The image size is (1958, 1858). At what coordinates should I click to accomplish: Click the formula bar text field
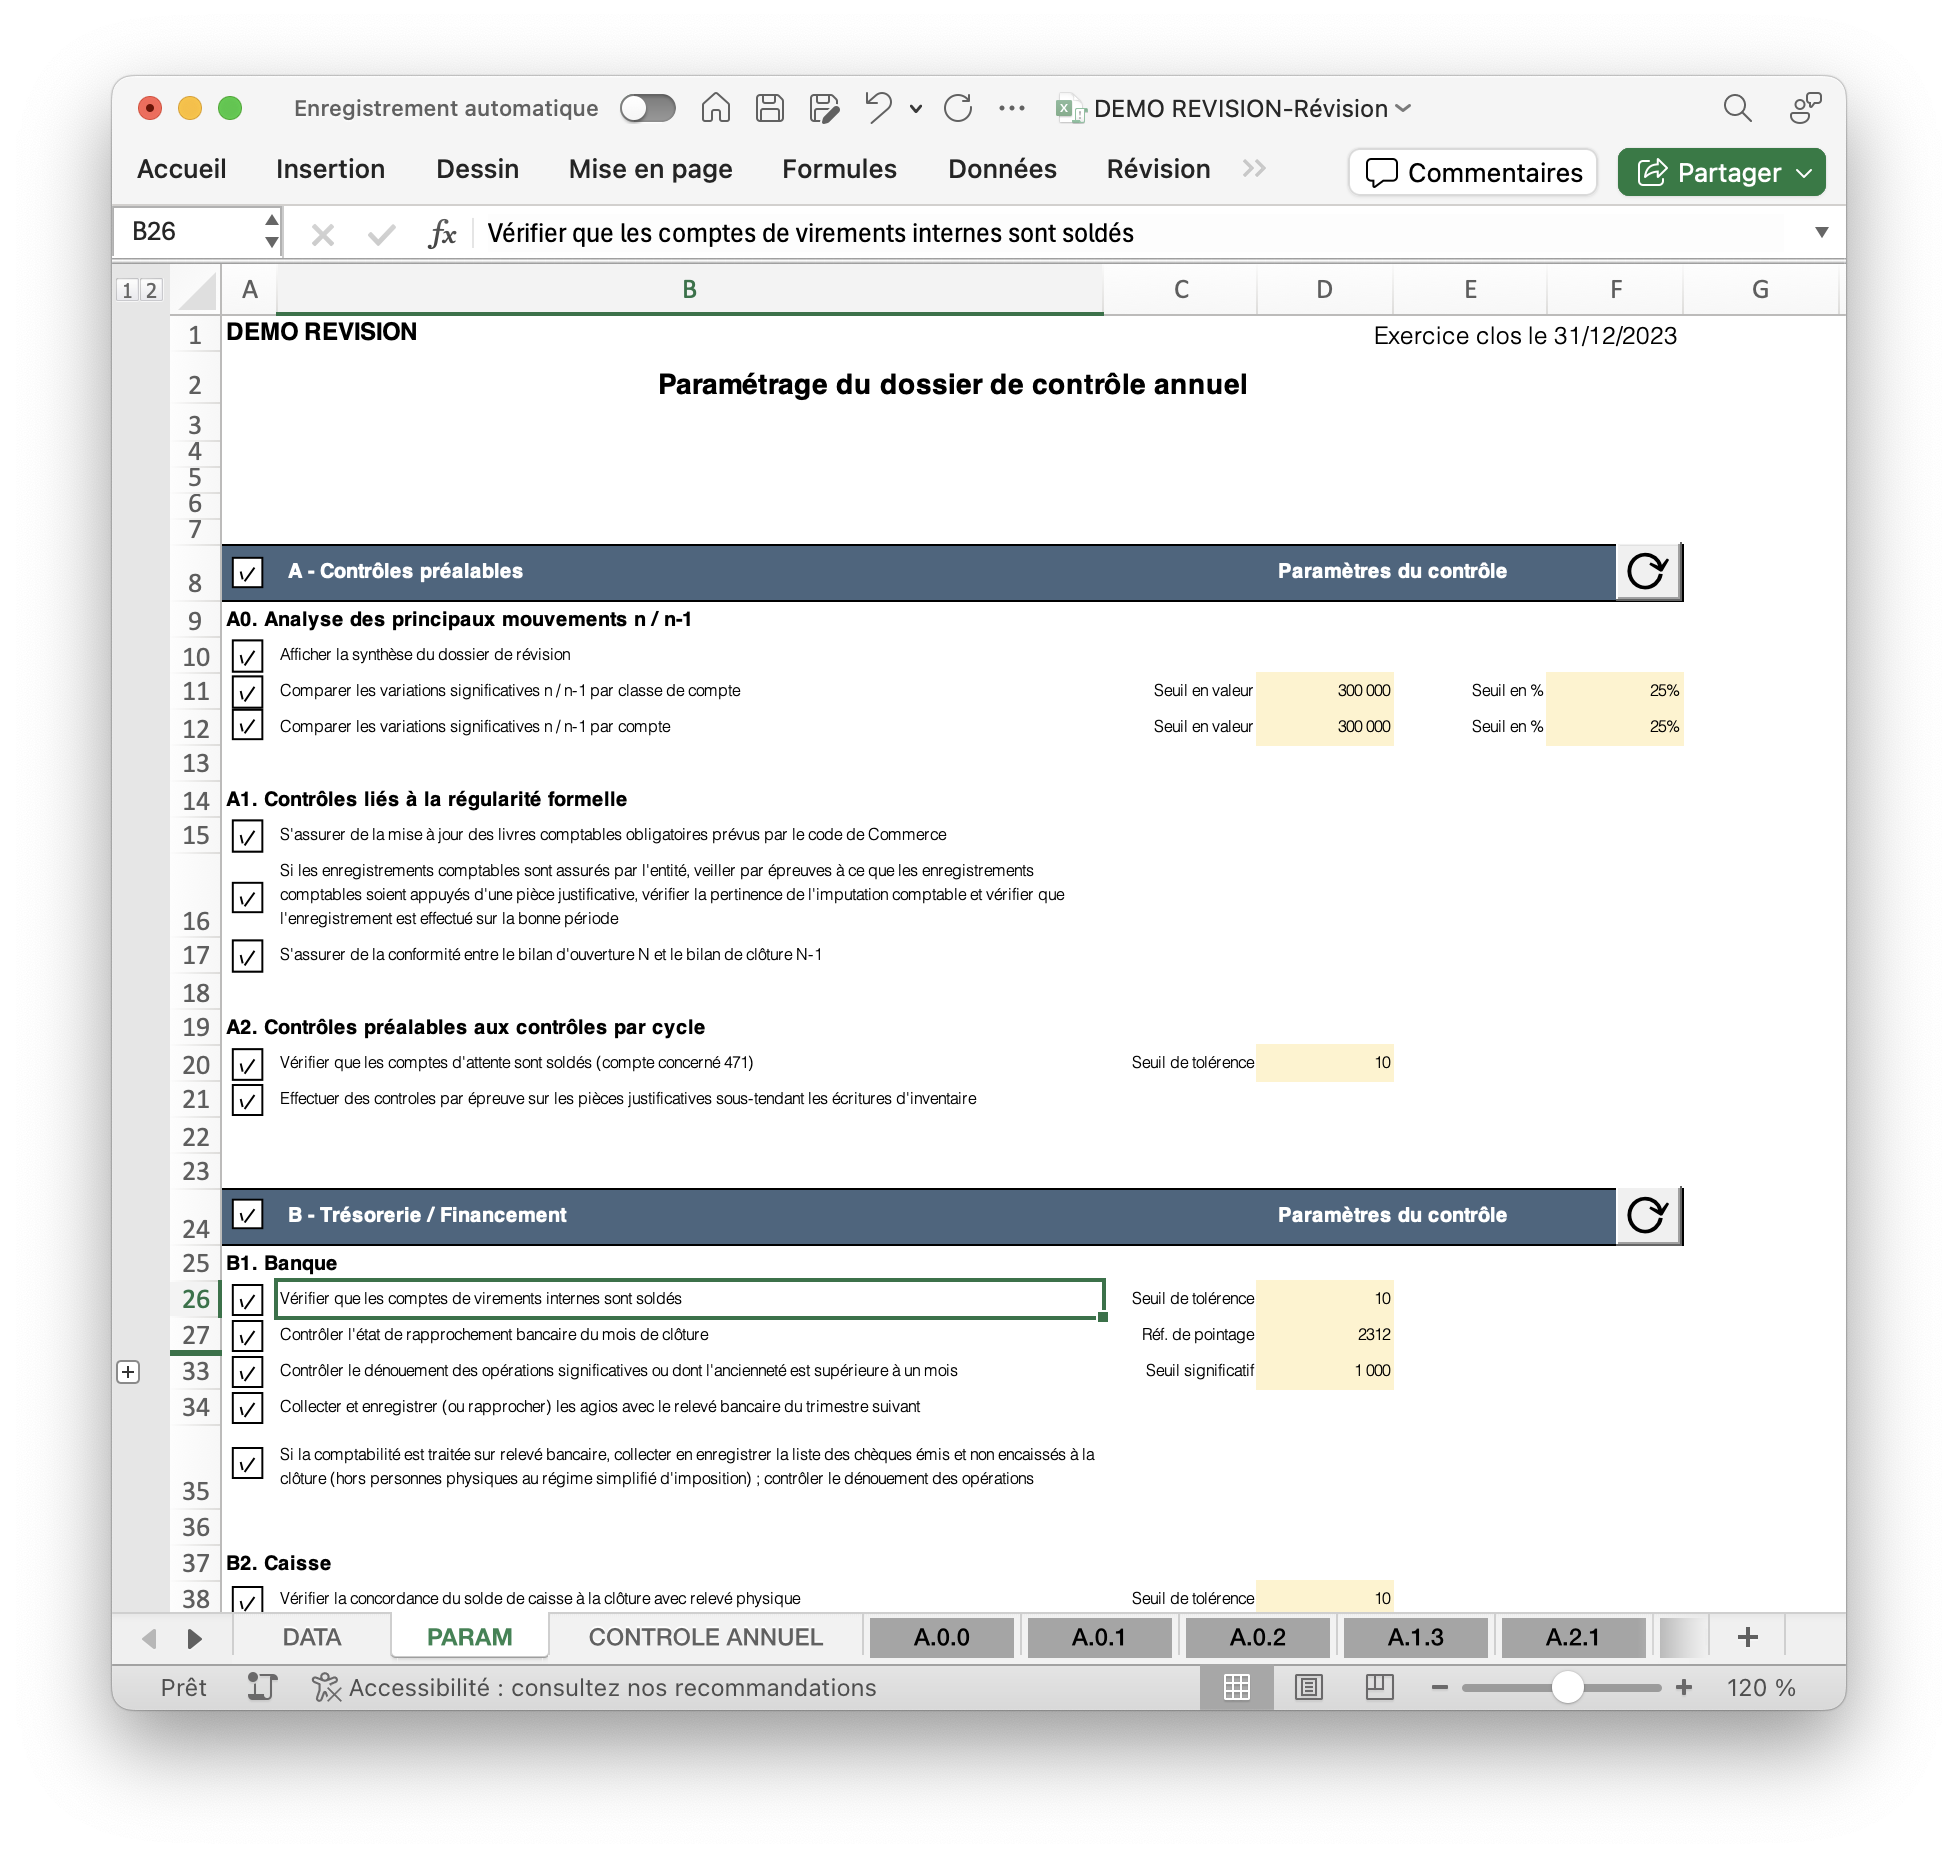[x=1140, y=233]
